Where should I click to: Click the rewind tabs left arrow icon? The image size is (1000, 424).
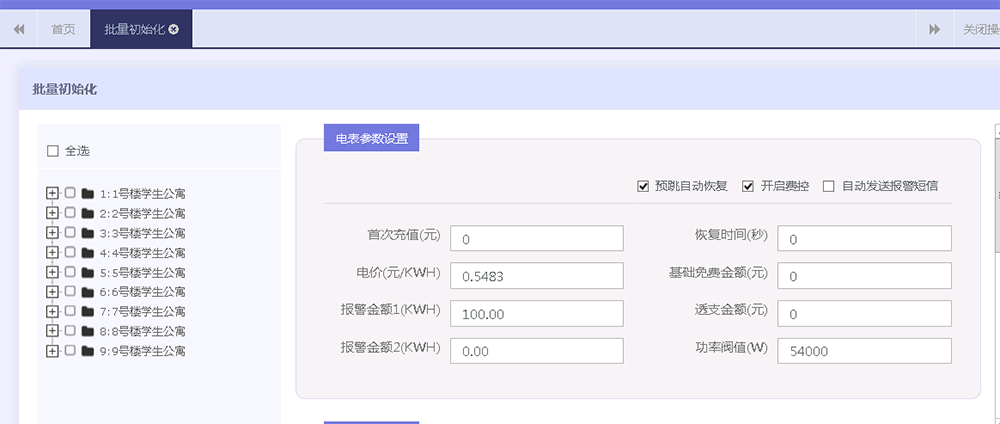click(19, 30)
